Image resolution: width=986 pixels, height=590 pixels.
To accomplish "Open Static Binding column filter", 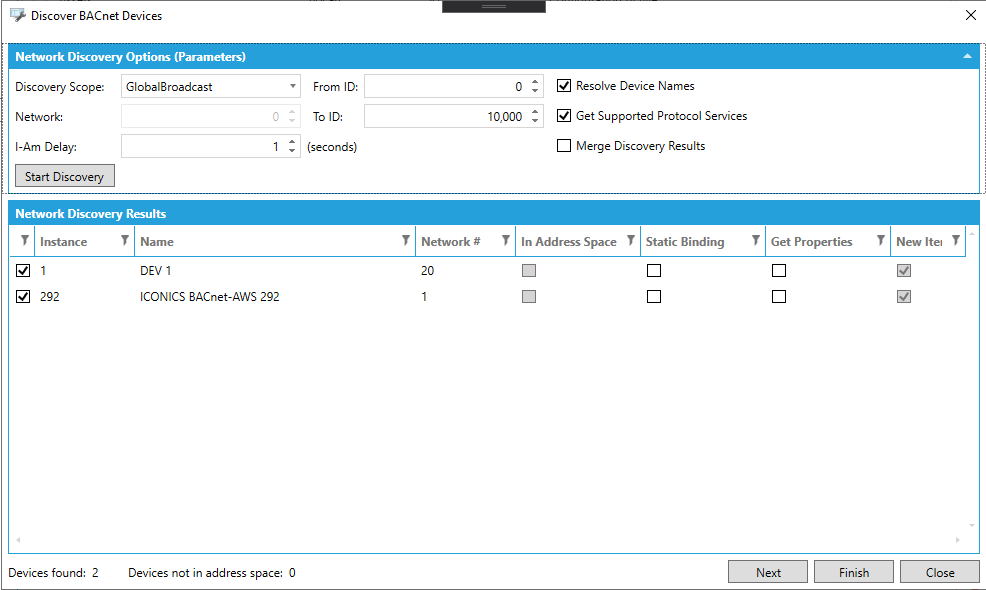I will 755,241.
